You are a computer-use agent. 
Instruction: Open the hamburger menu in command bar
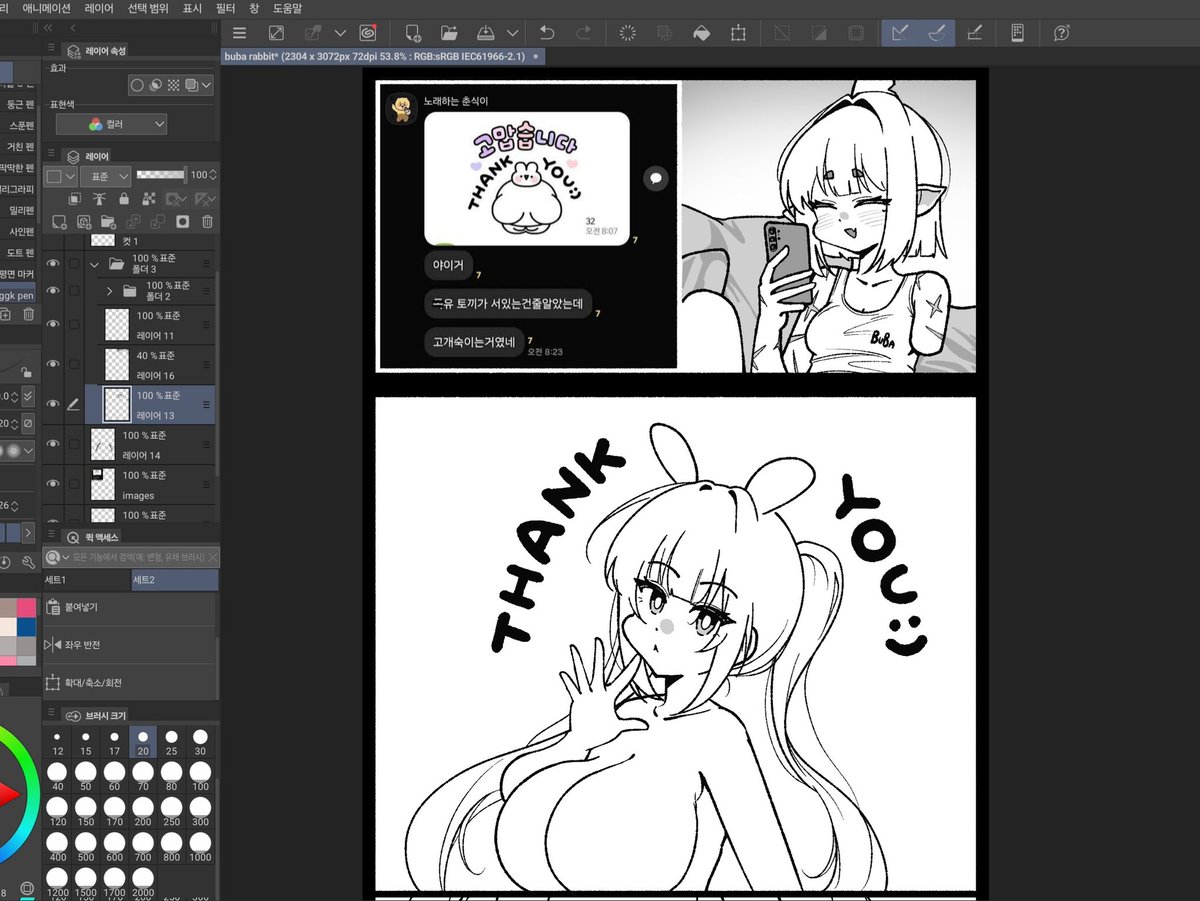[x=239, y=33]
